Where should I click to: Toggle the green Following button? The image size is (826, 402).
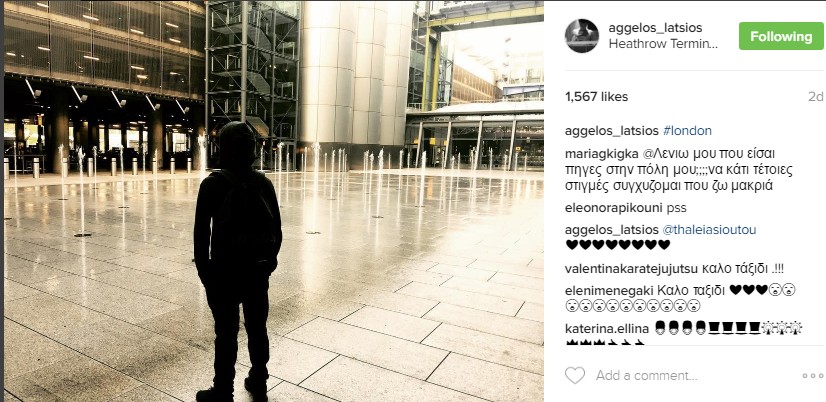(781, 36)
